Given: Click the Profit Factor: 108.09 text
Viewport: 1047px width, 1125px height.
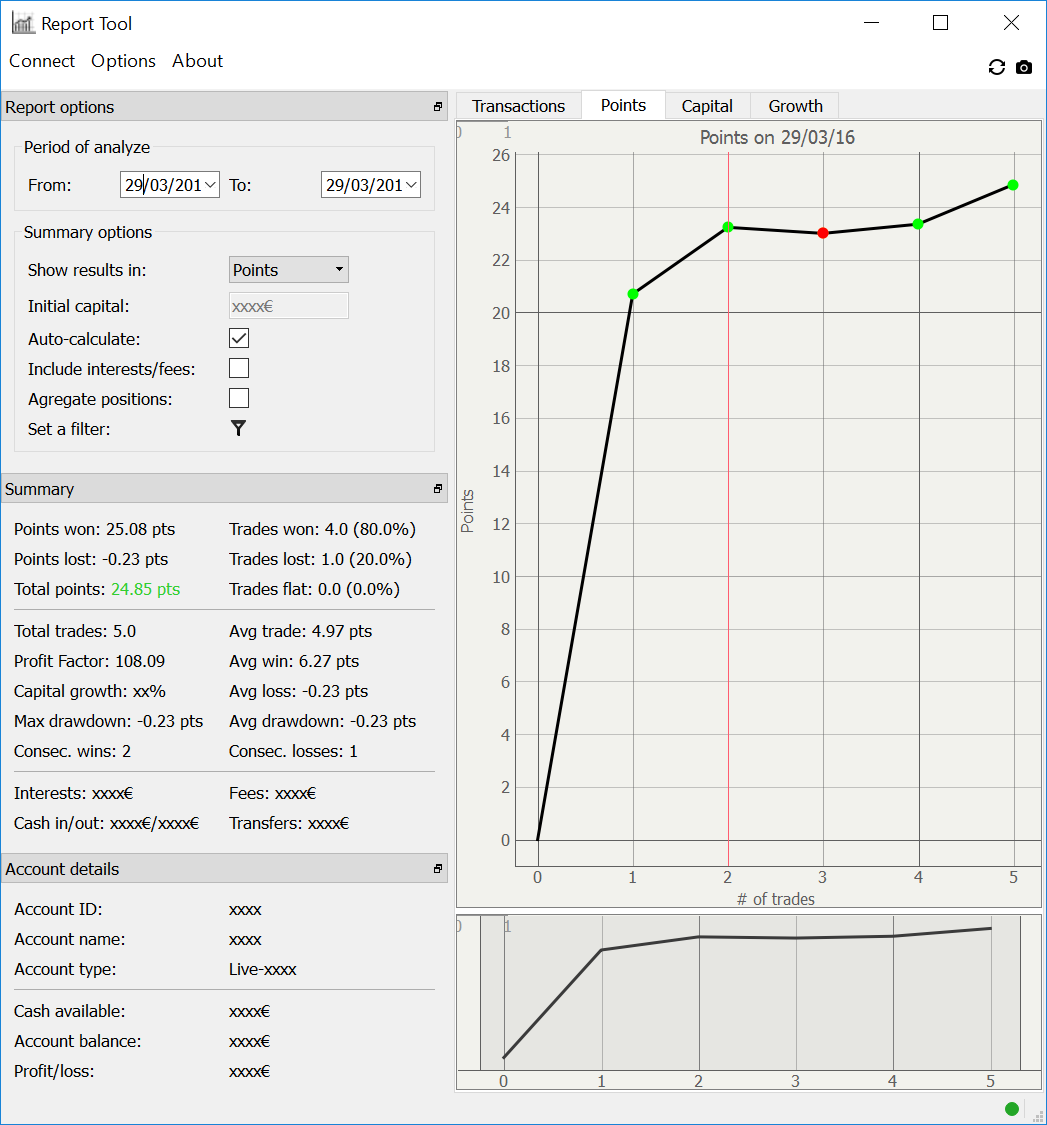Looking at the screenshot, I should 90,661.
